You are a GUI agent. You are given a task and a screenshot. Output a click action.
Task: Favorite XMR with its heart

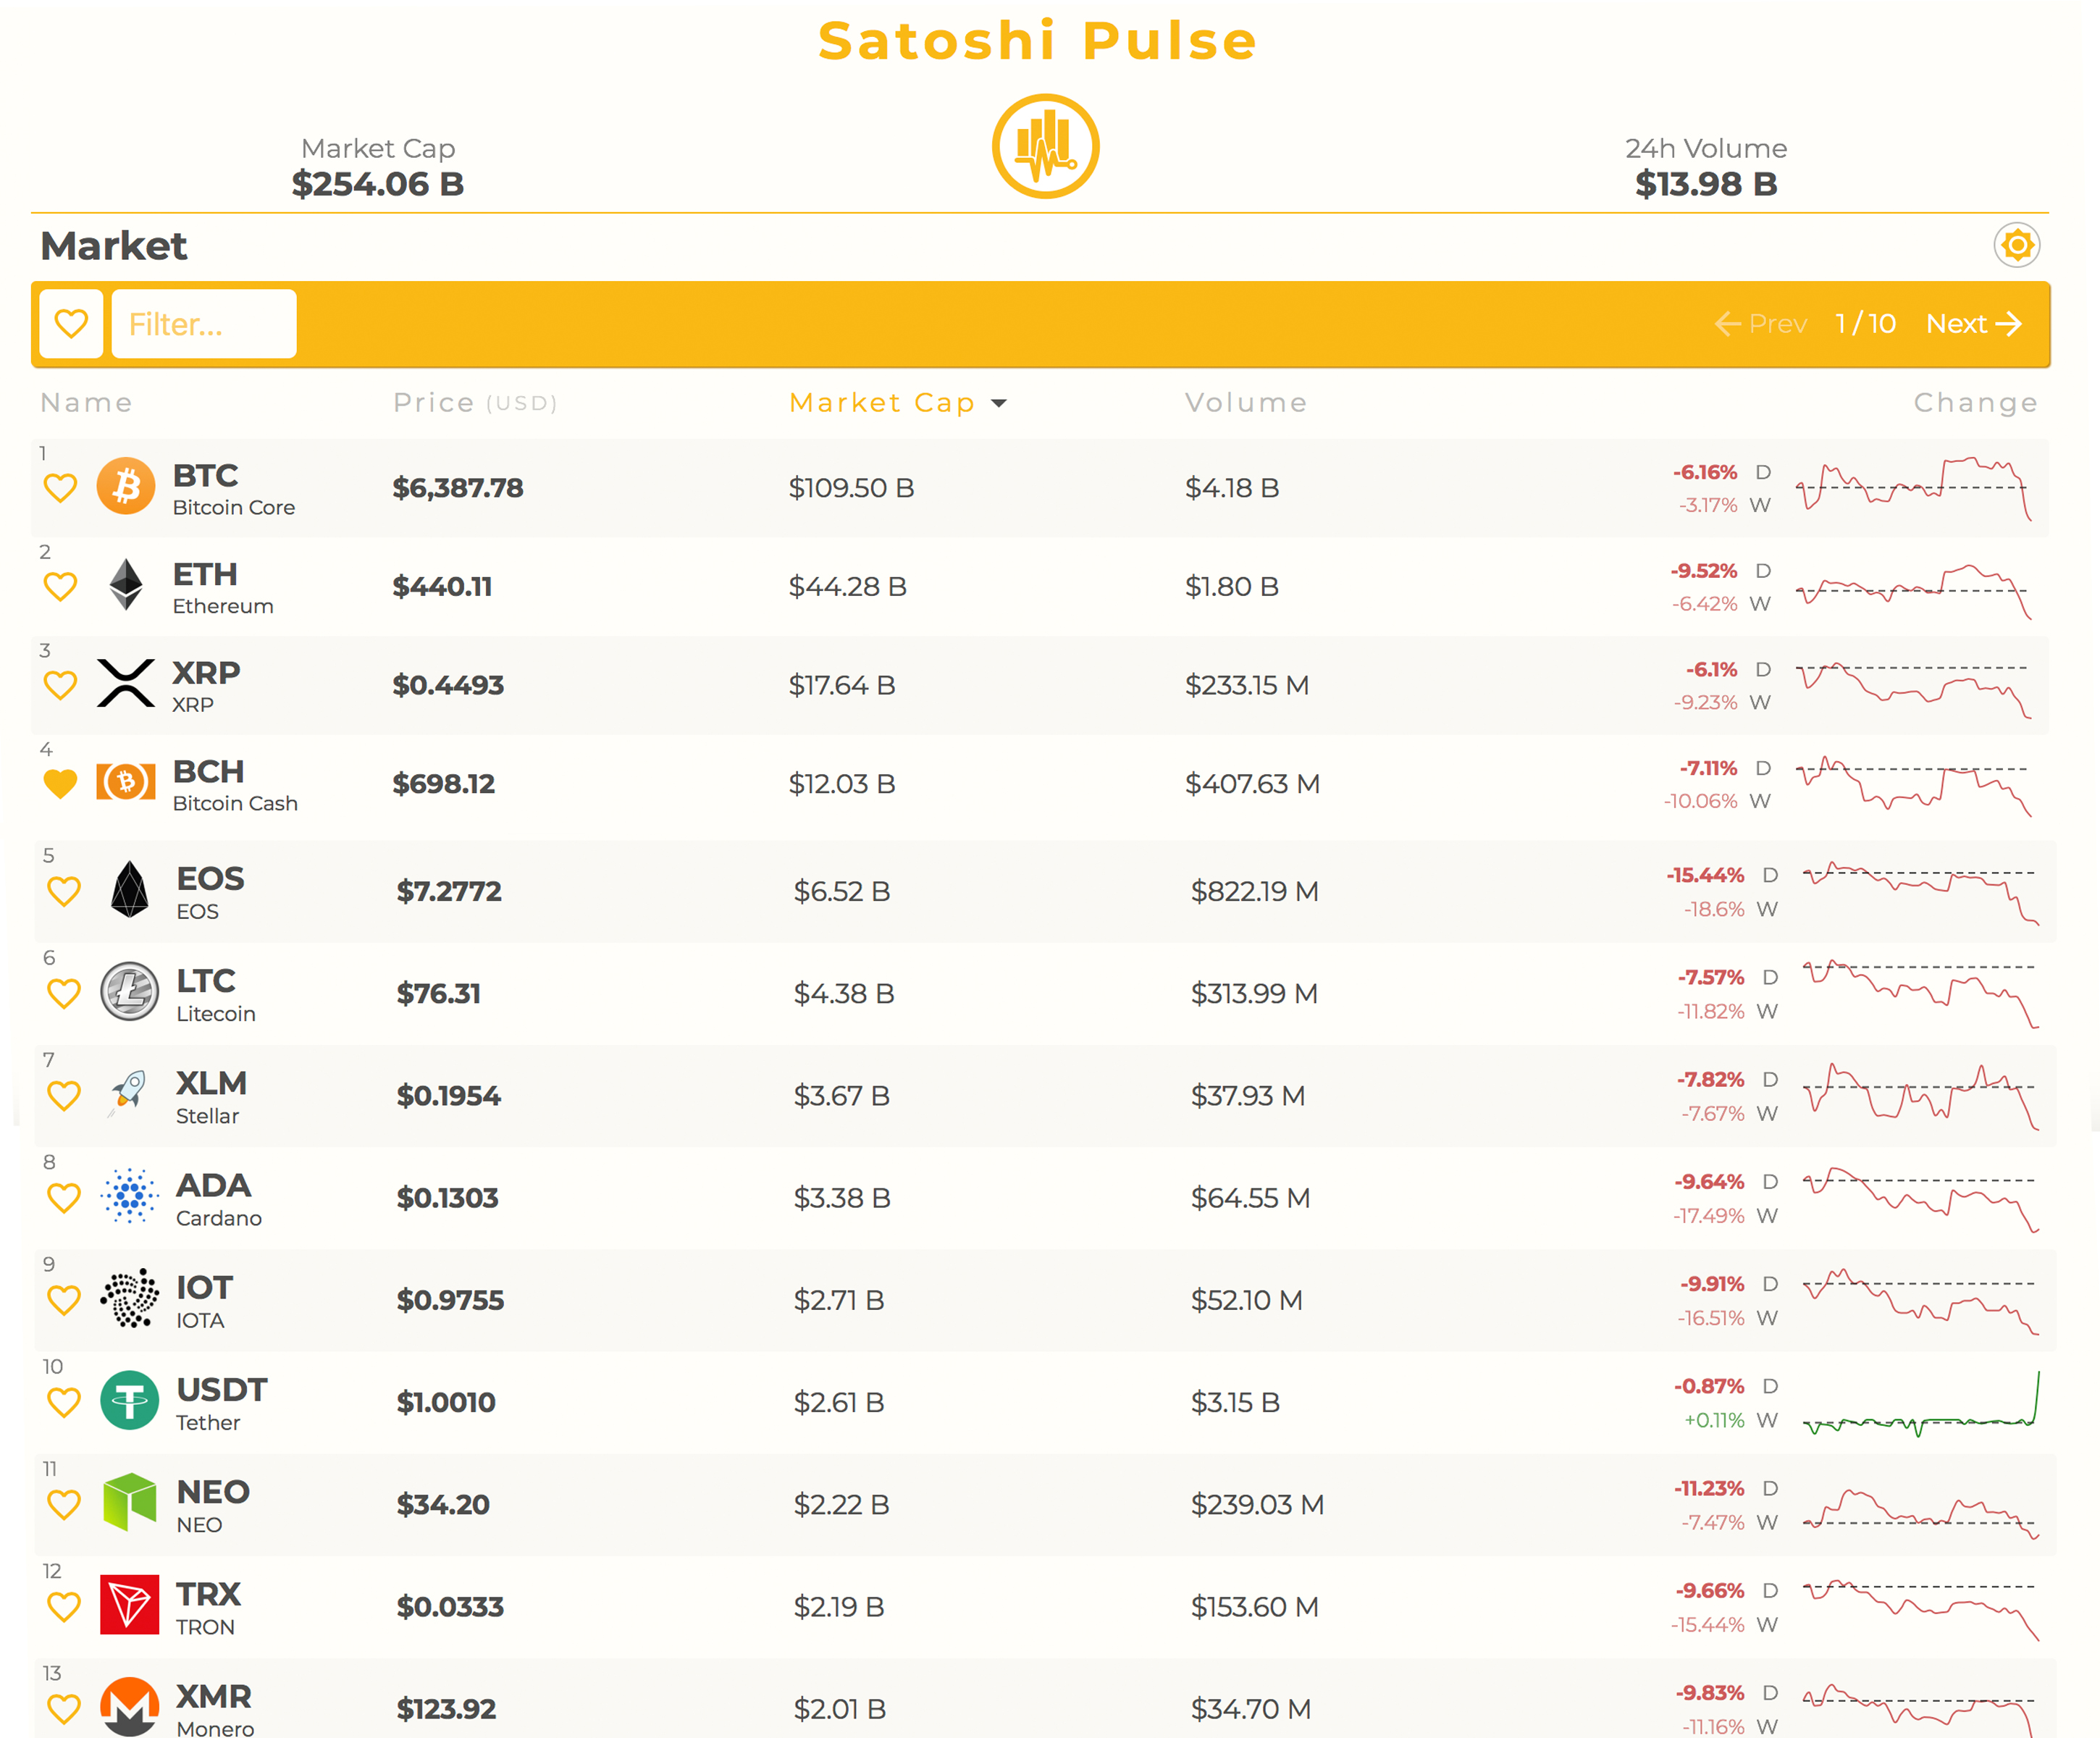point(64,1709)
